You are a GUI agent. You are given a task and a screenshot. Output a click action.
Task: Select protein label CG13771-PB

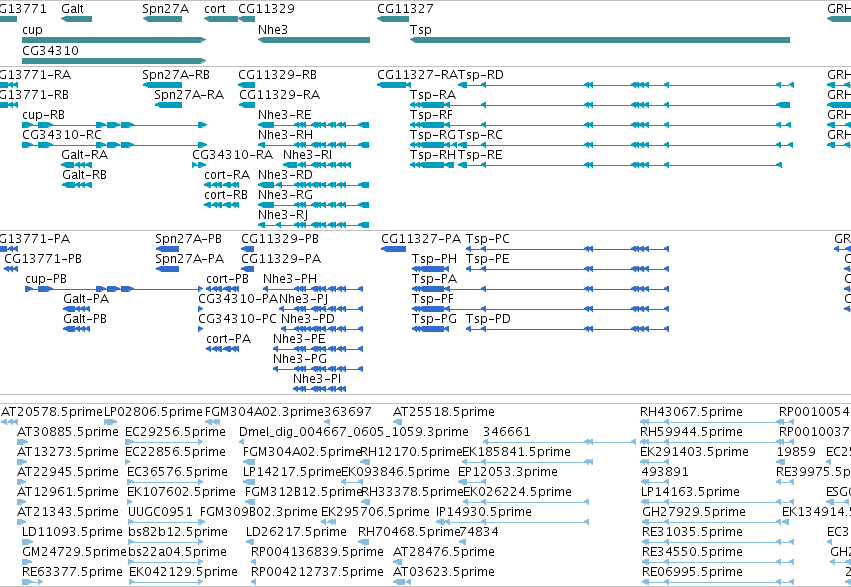[43, 259]
